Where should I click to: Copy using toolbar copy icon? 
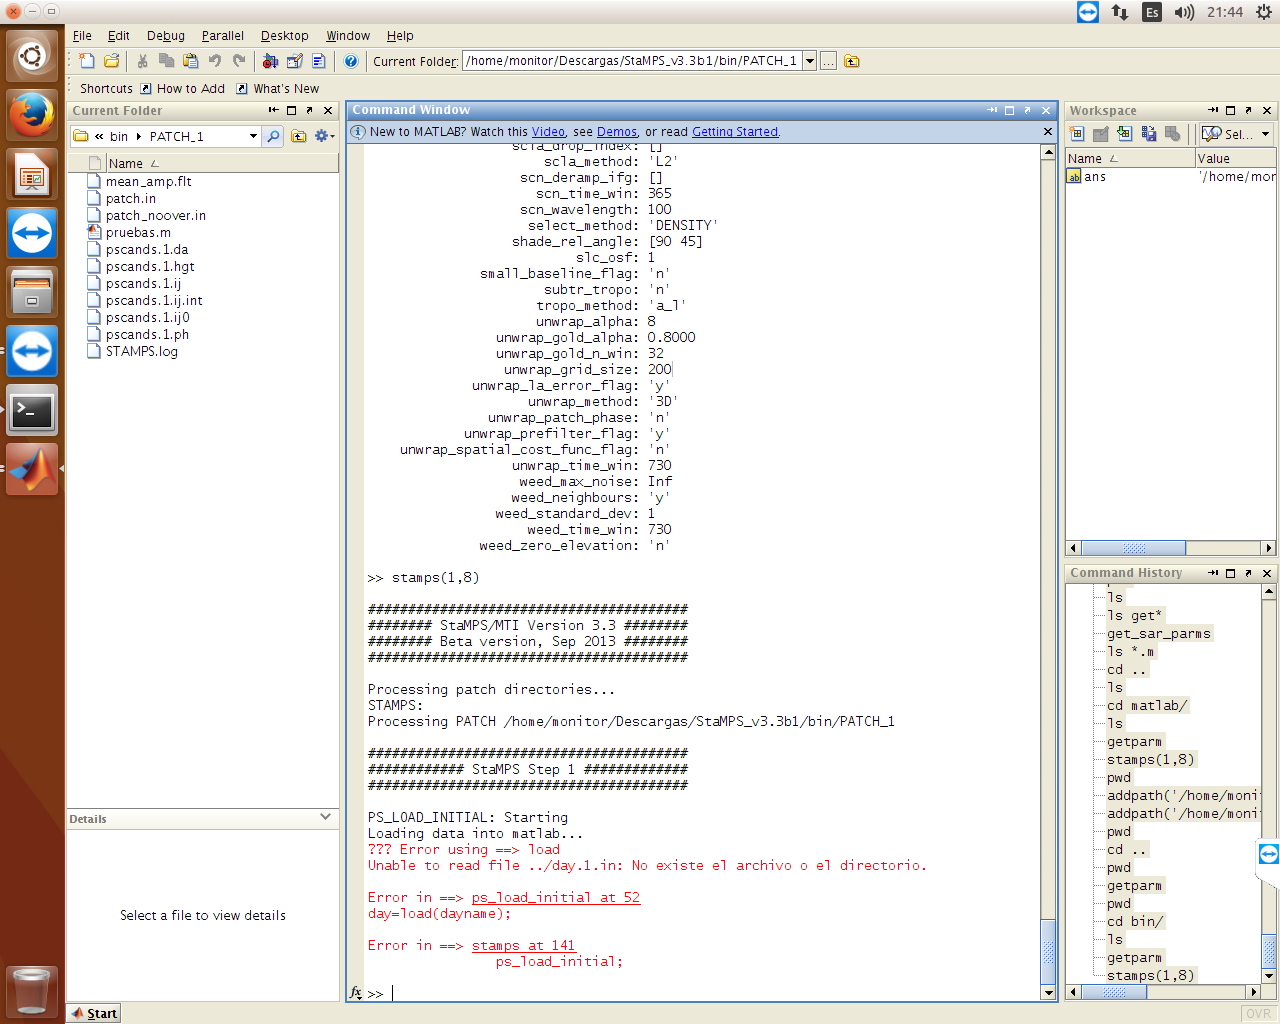[x=167, y=61]
